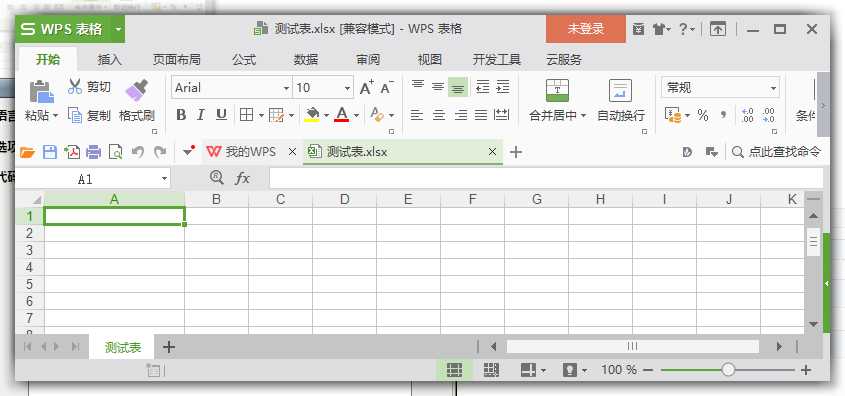
Task: Toggle bottom vertical alignment
Action: pyautogui.click(x=458, y=87)
